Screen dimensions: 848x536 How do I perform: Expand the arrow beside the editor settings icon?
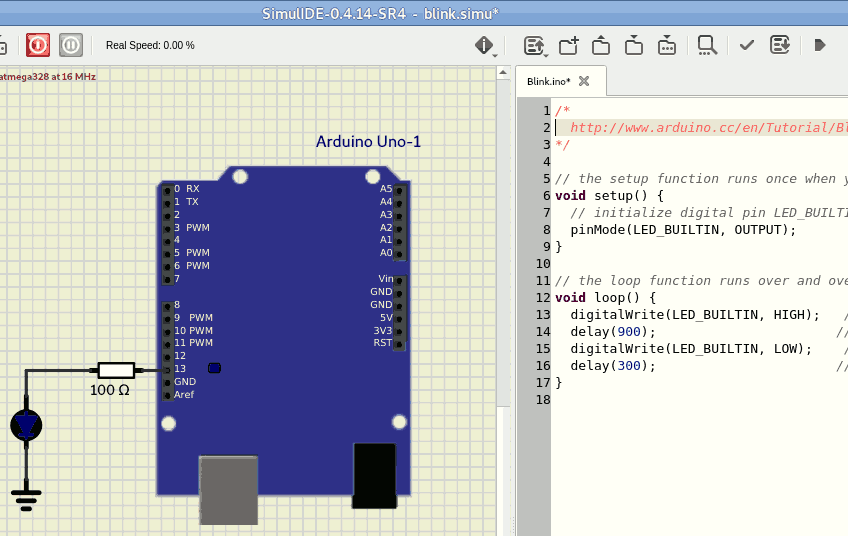pyautogui.click(x=546, y=55)
